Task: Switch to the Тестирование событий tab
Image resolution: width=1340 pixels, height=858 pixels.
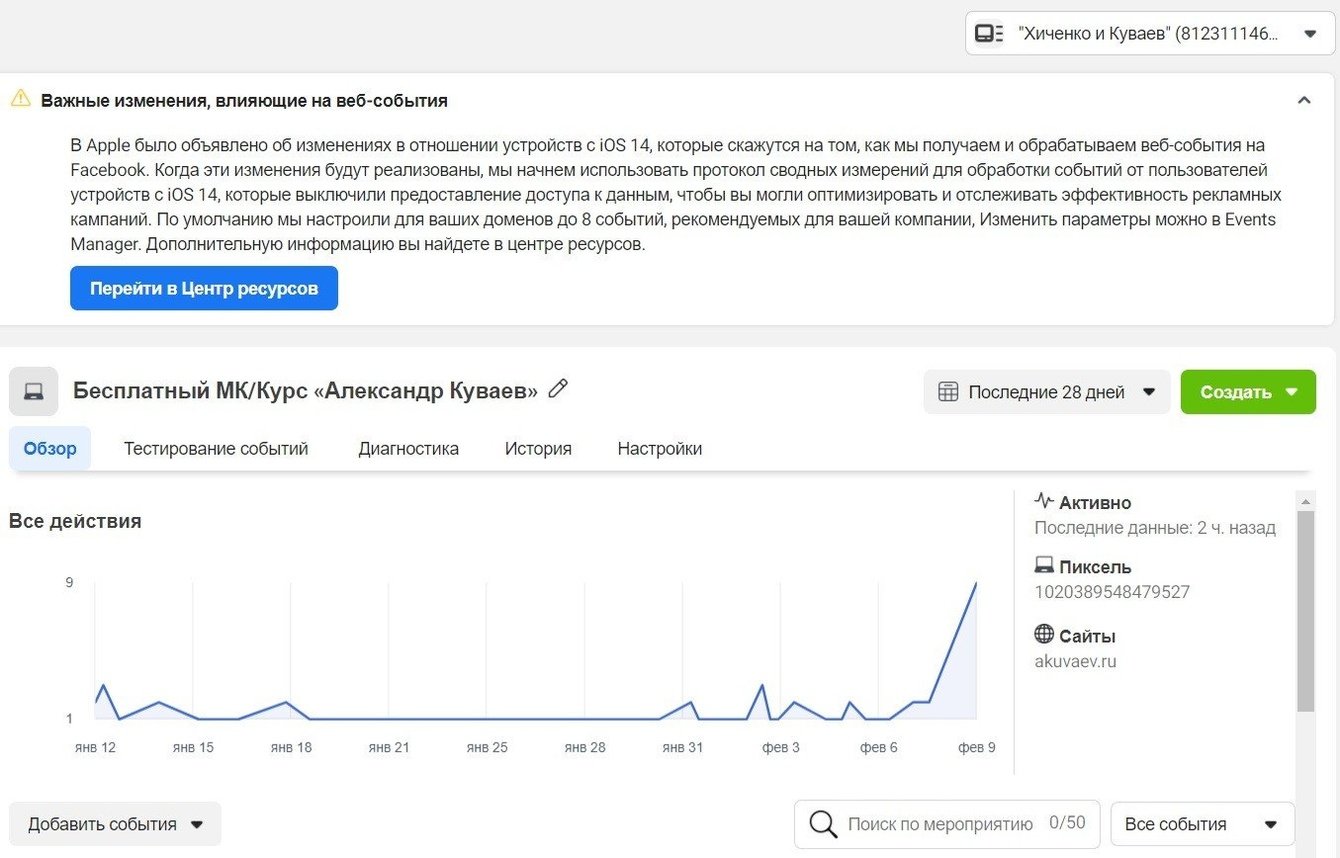Action: [x=216, y=449]
